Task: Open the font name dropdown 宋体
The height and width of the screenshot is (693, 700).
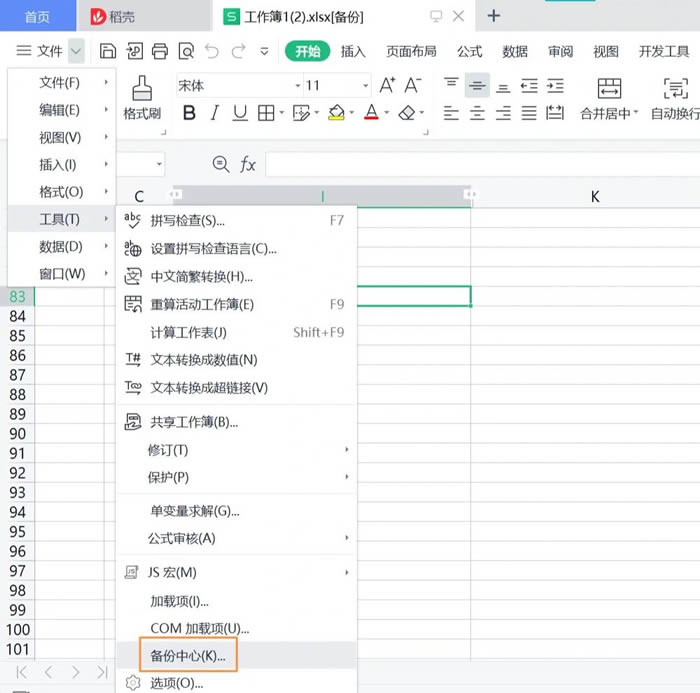Action: click(x=298, y=85)
